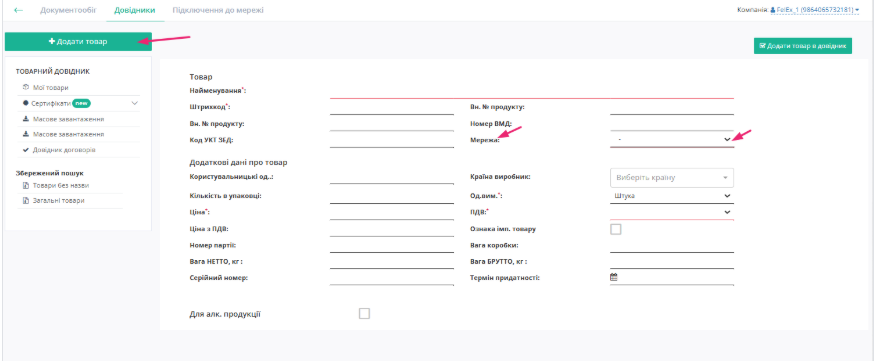Open the Підключення до мережі tab
The image size is (875, 361).
point(218,11)
